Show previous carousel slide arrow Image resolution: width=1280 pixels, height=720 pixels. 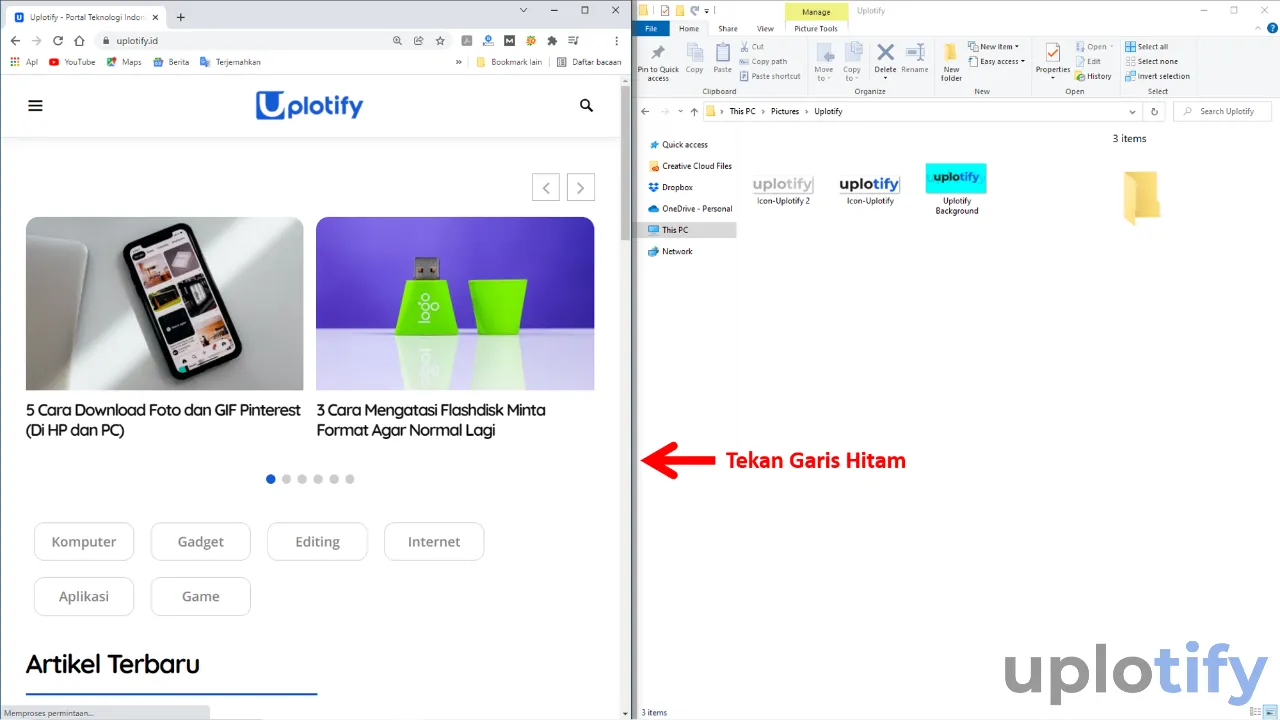pos(546,187)
